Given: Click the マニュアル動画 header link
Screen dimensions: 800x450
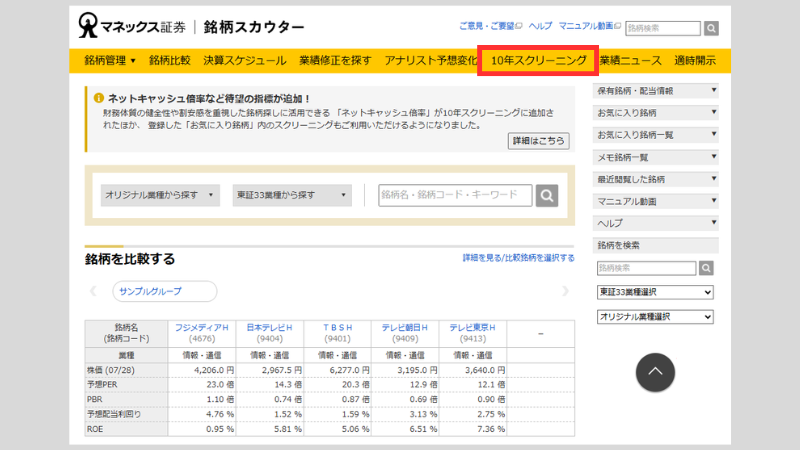Looking at the screenshot, I should pos(589,26).
